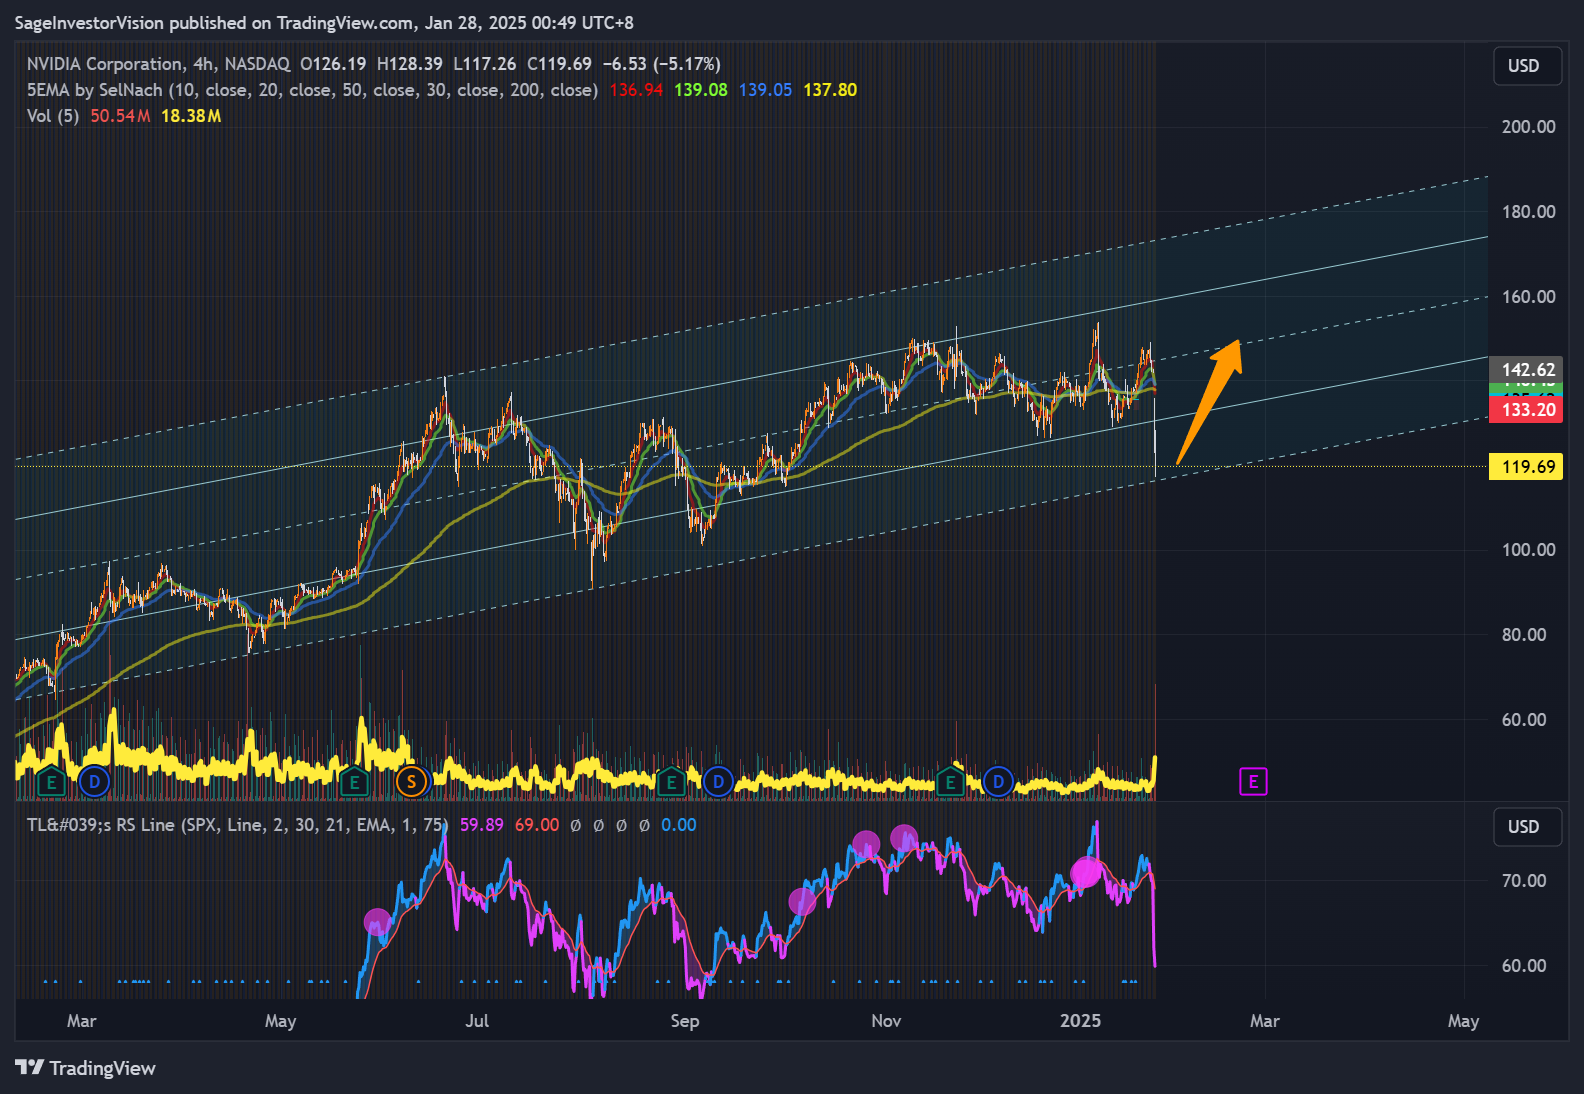Image resolution: width=1584 pixels, height=1094 pixels.
Task: Click the NVIDIA Corporation symbol title
Action: pyautogui.click(x=105, y=64)
